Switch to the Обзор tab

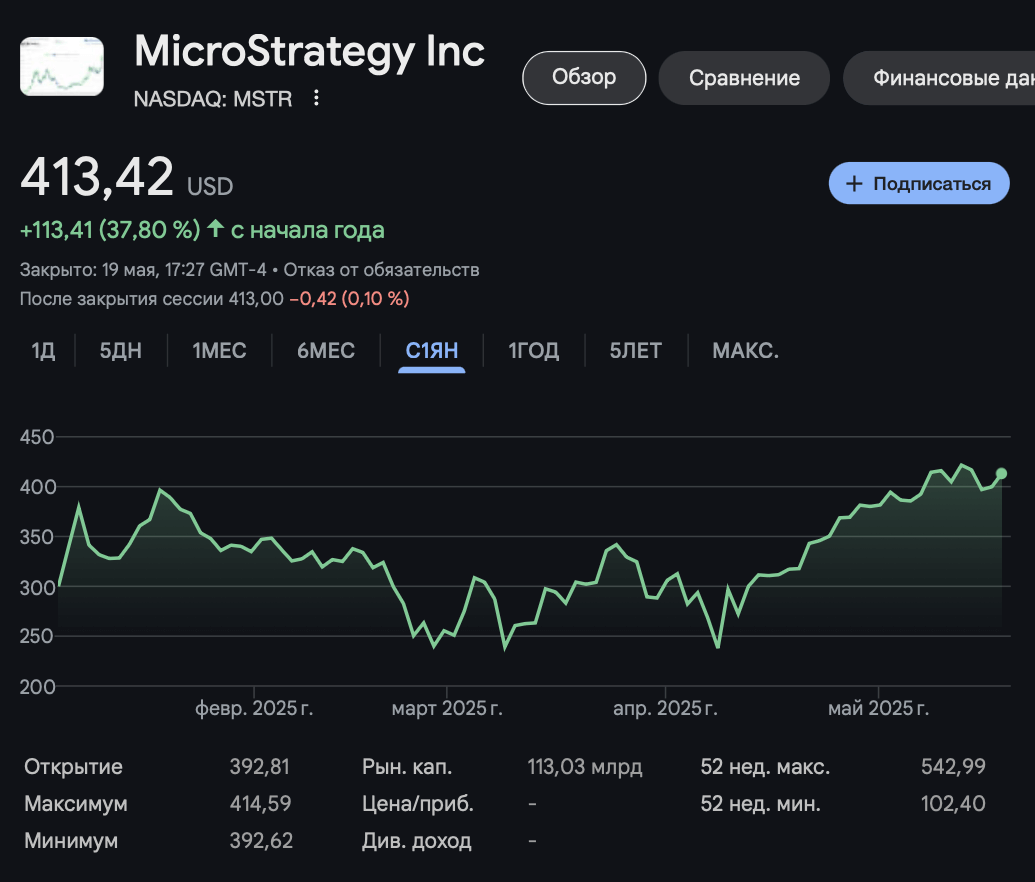[584, 77]
